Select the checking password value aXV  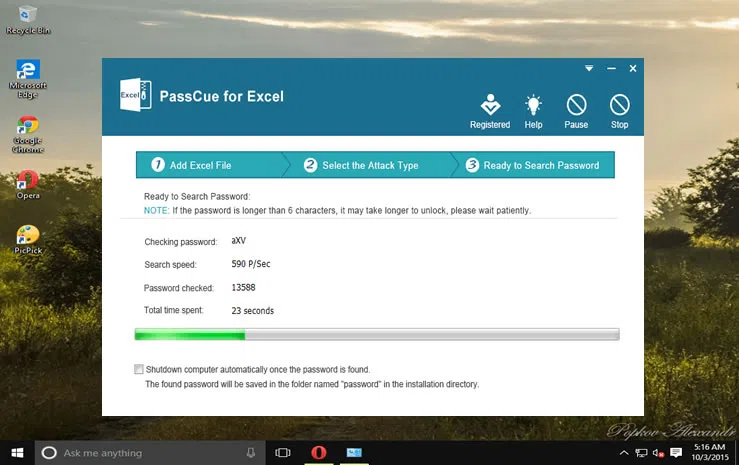click(x=238, y=241)
